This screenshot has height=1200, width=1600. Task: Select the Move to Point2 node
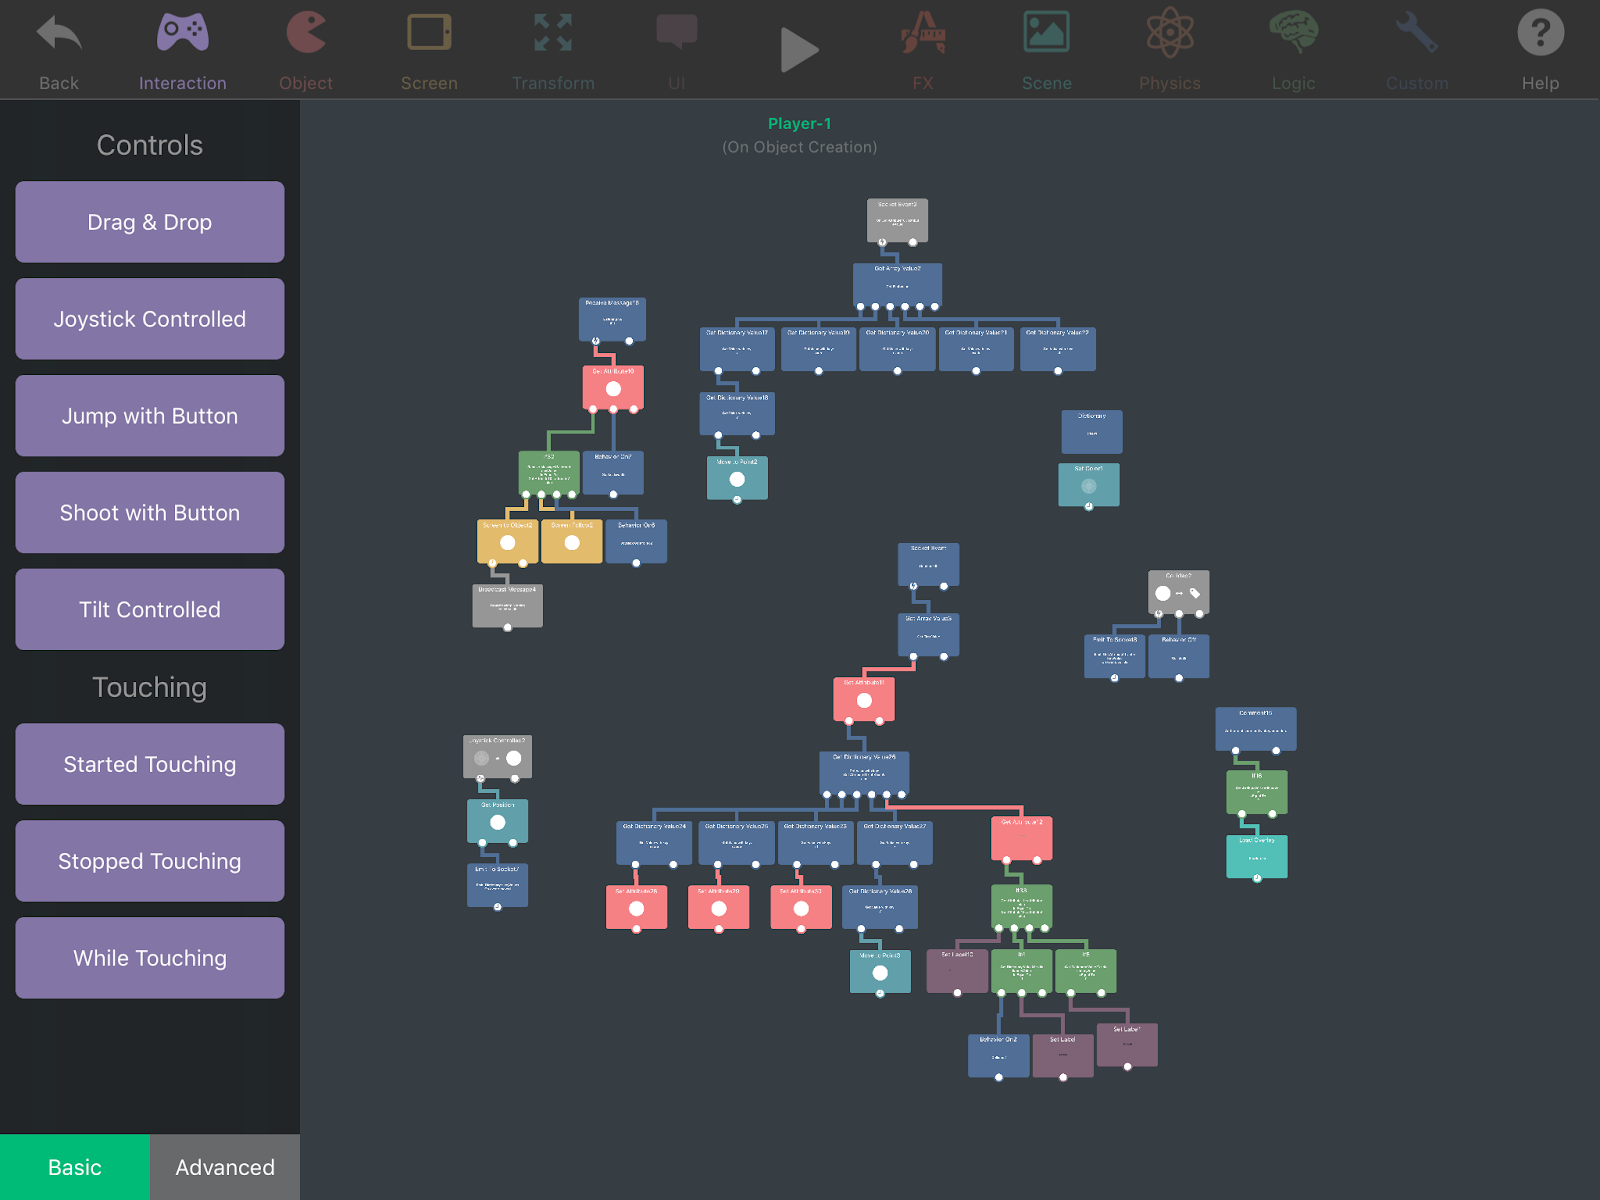pos(737,478)
